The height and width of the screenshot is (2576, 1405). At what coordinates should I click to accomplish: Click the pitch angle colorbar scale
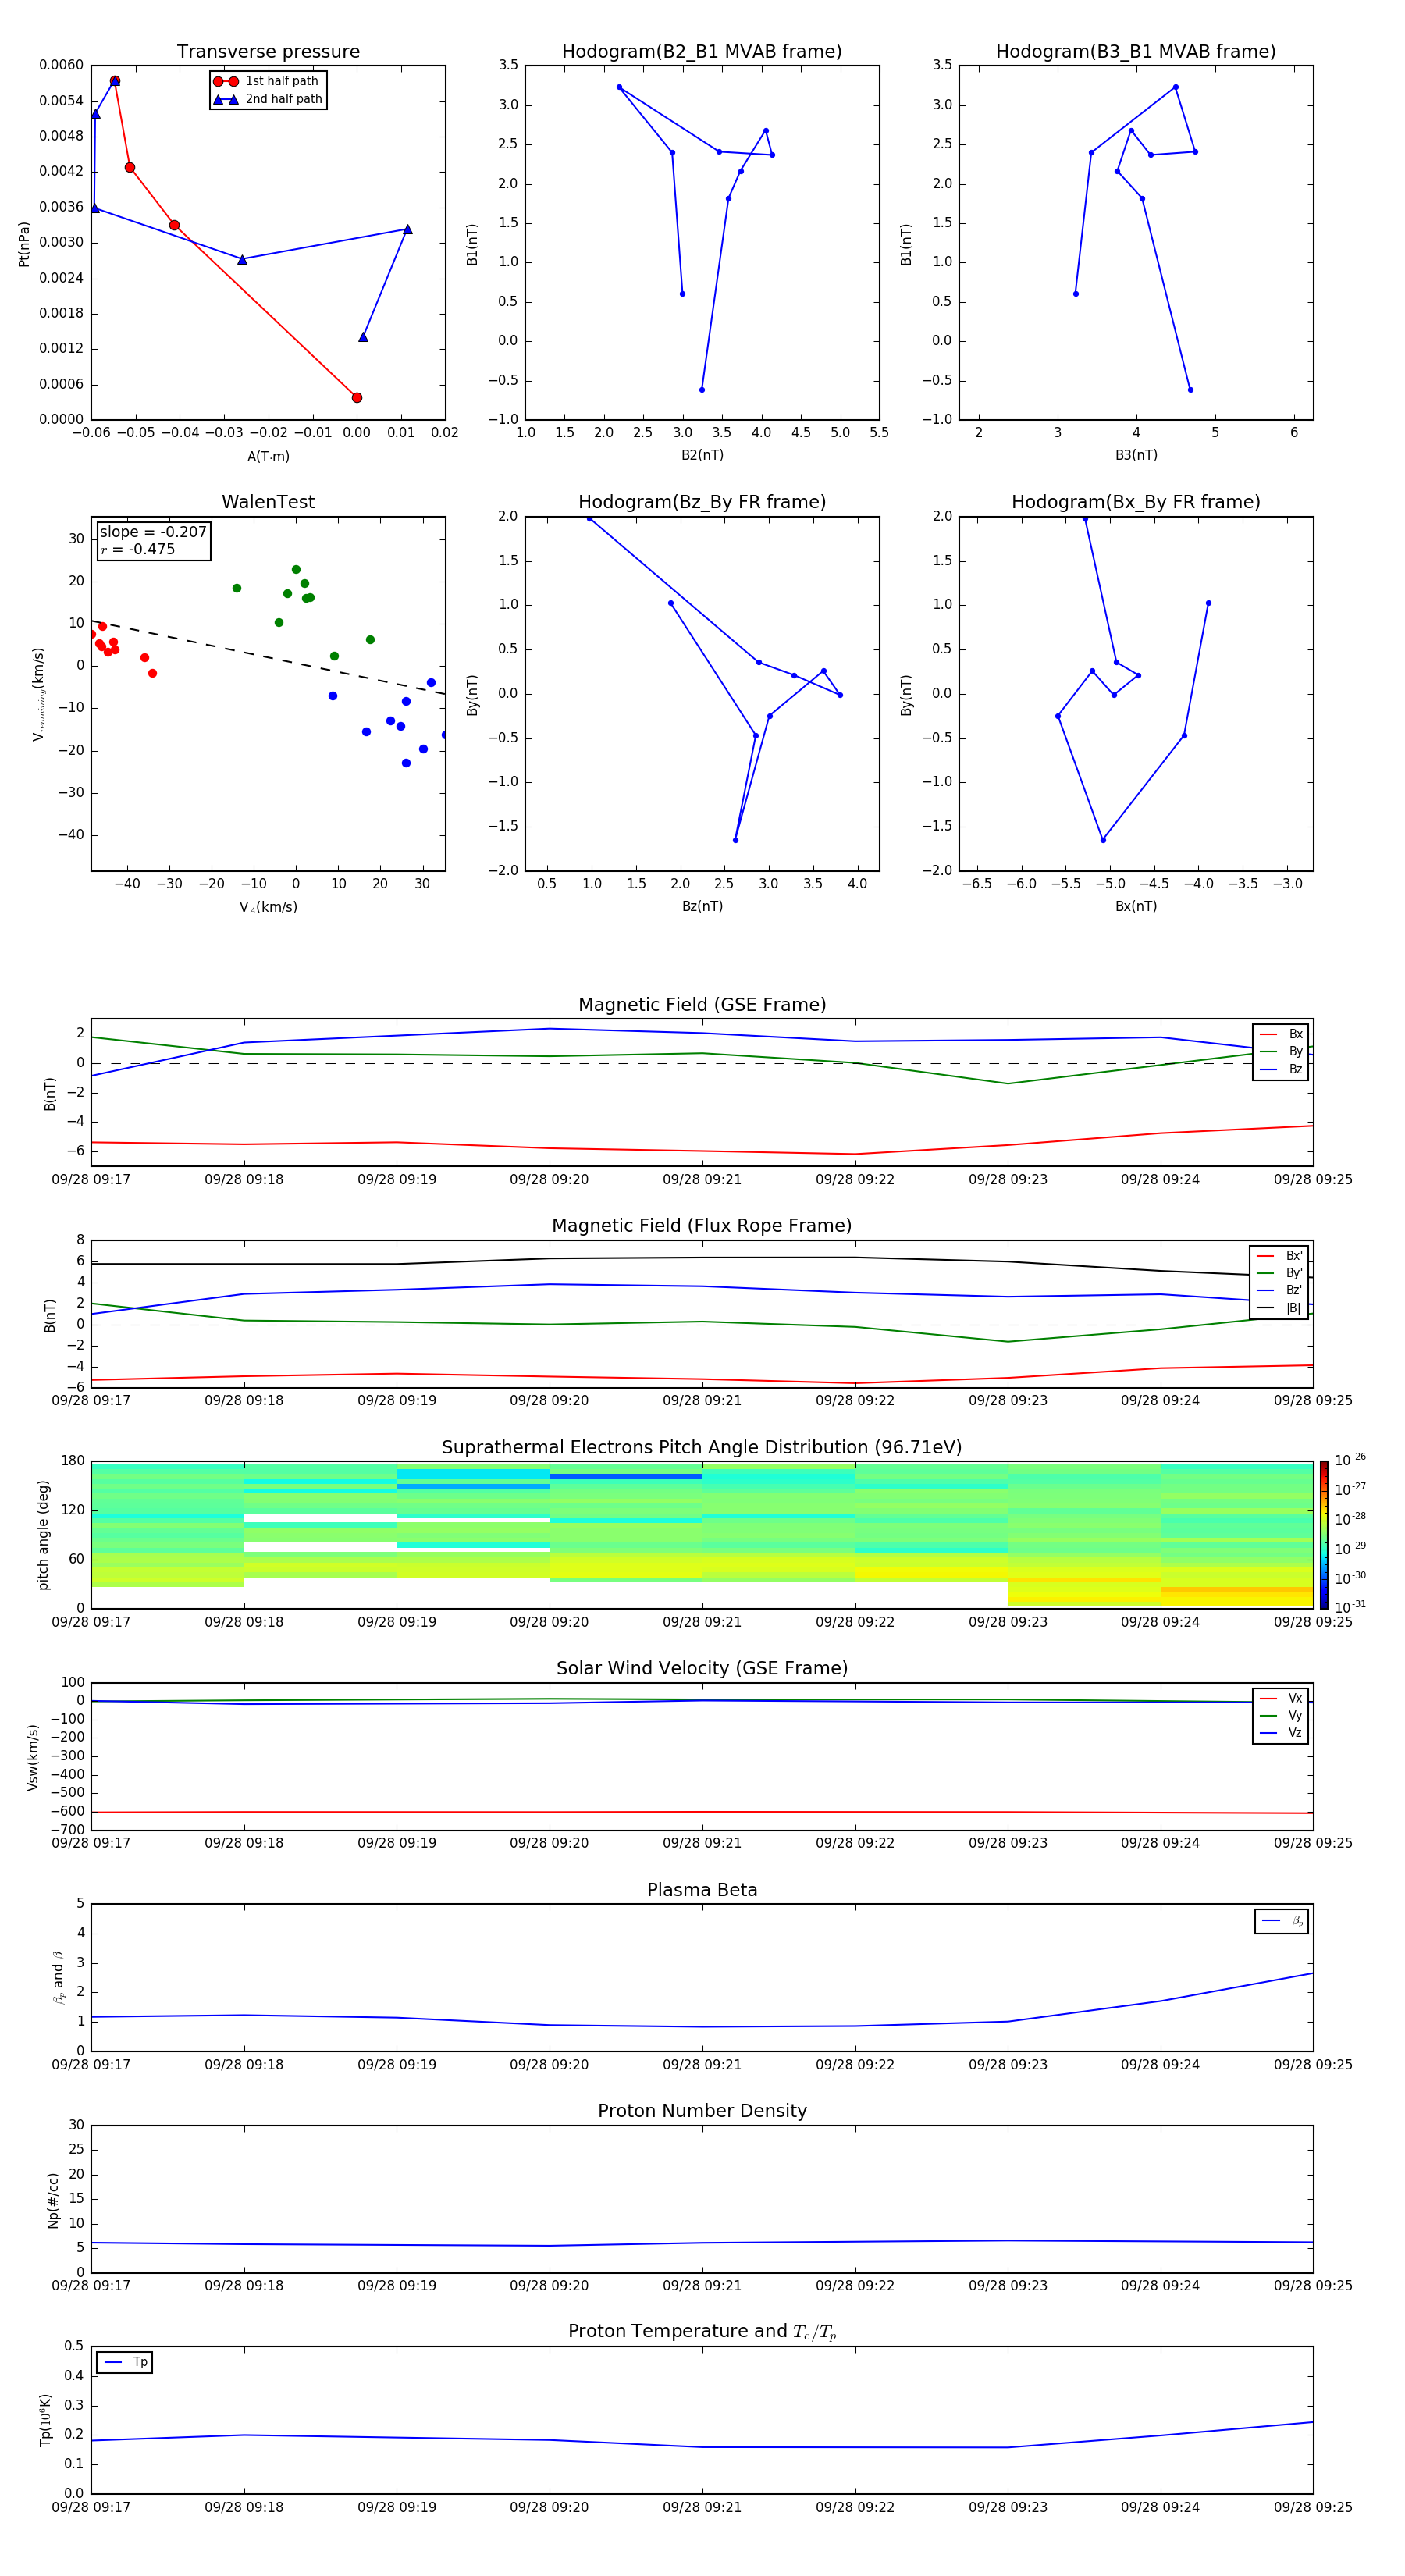point(1324,1535)
